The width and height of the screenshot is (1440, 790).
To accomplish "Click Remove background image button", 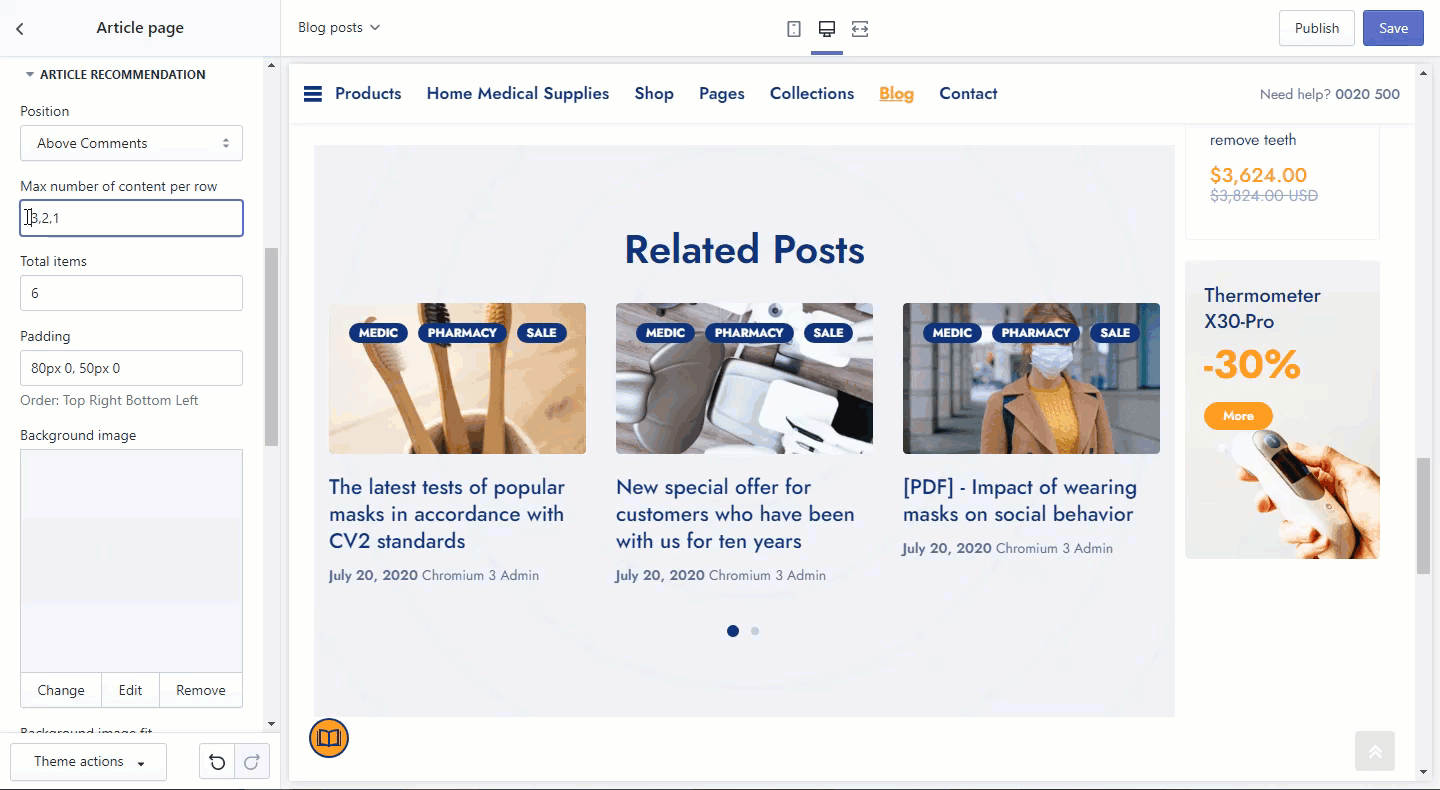I will [x=201, y=690].
